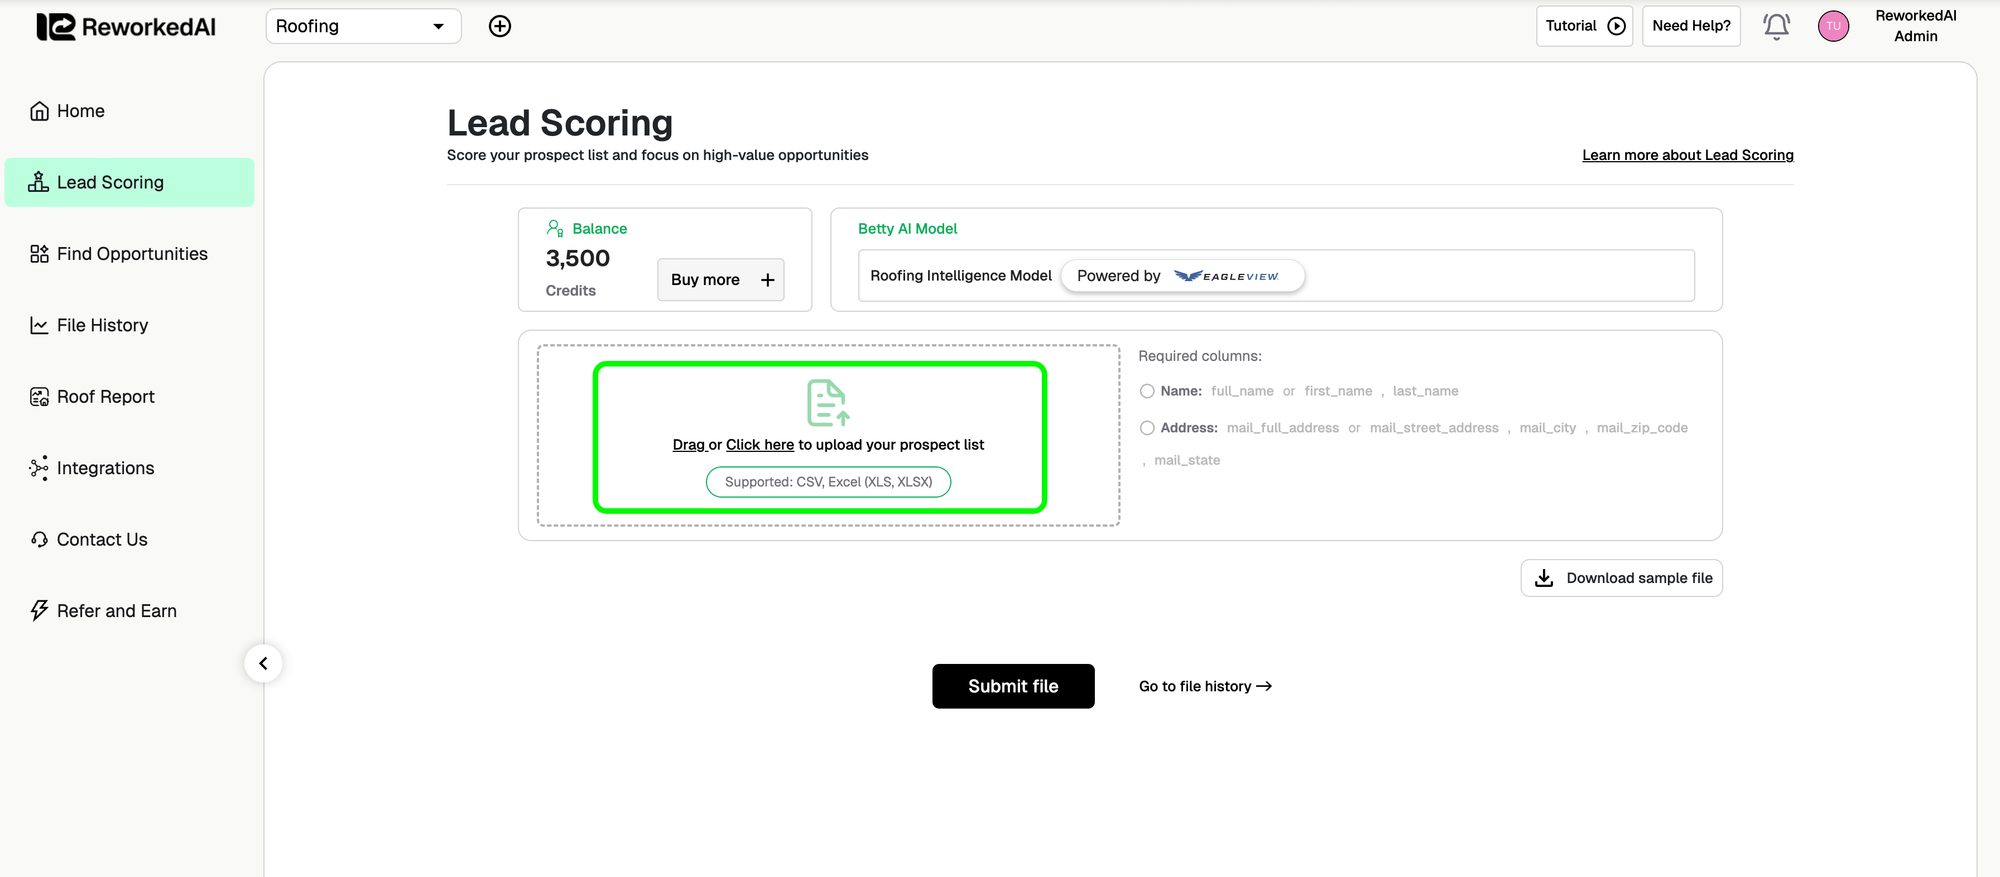Click the Balance credits icon

(555, 228)
